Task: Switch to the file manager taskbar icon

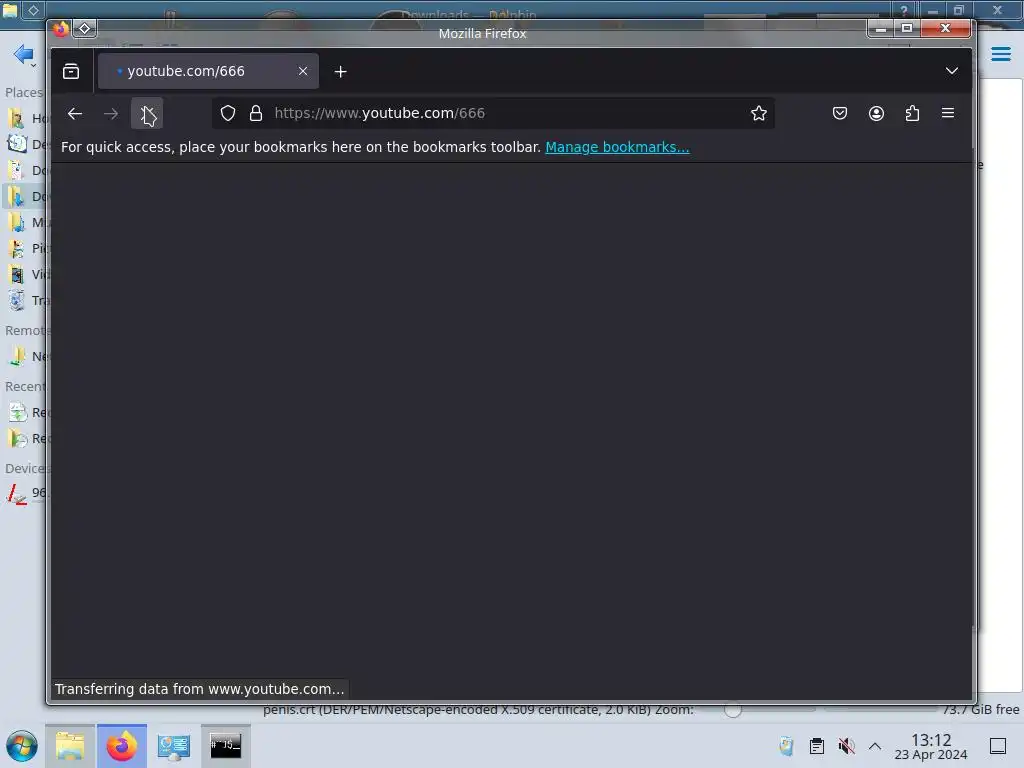Action: (x=70, y=746)
